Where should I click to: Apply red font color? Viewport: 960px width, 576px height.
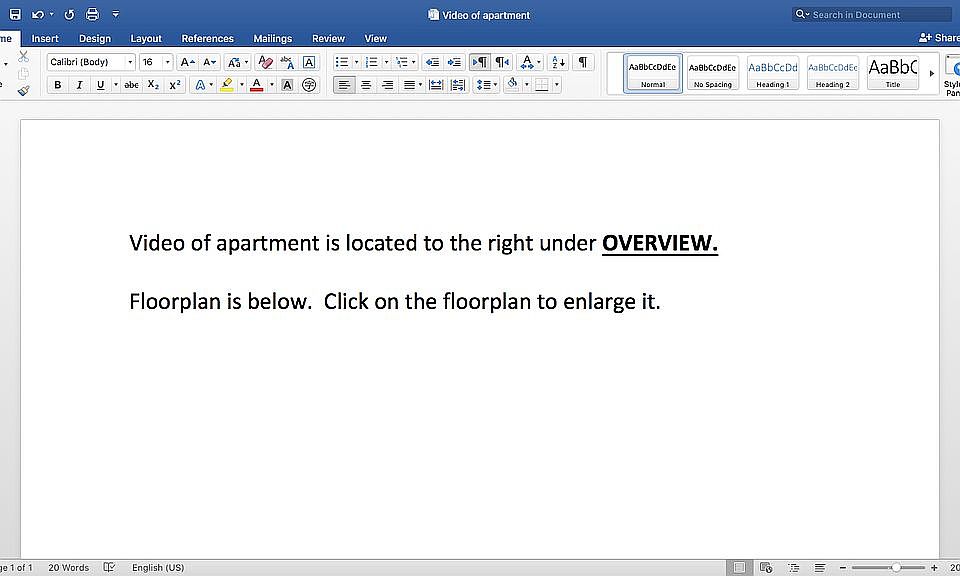point(257,85)
